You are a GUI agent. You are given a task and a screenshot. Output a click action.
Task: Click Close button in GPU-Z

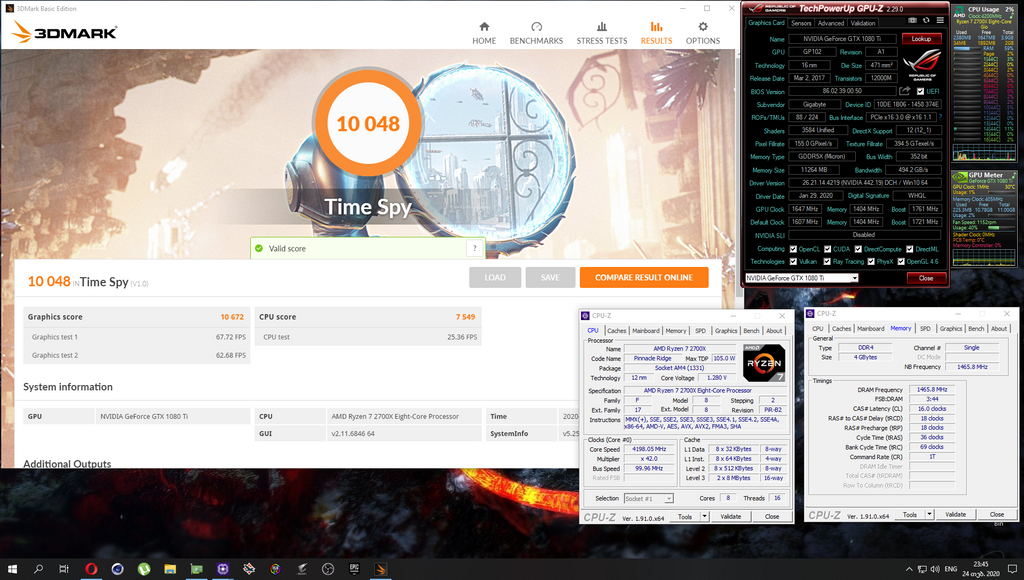[926, 278]
